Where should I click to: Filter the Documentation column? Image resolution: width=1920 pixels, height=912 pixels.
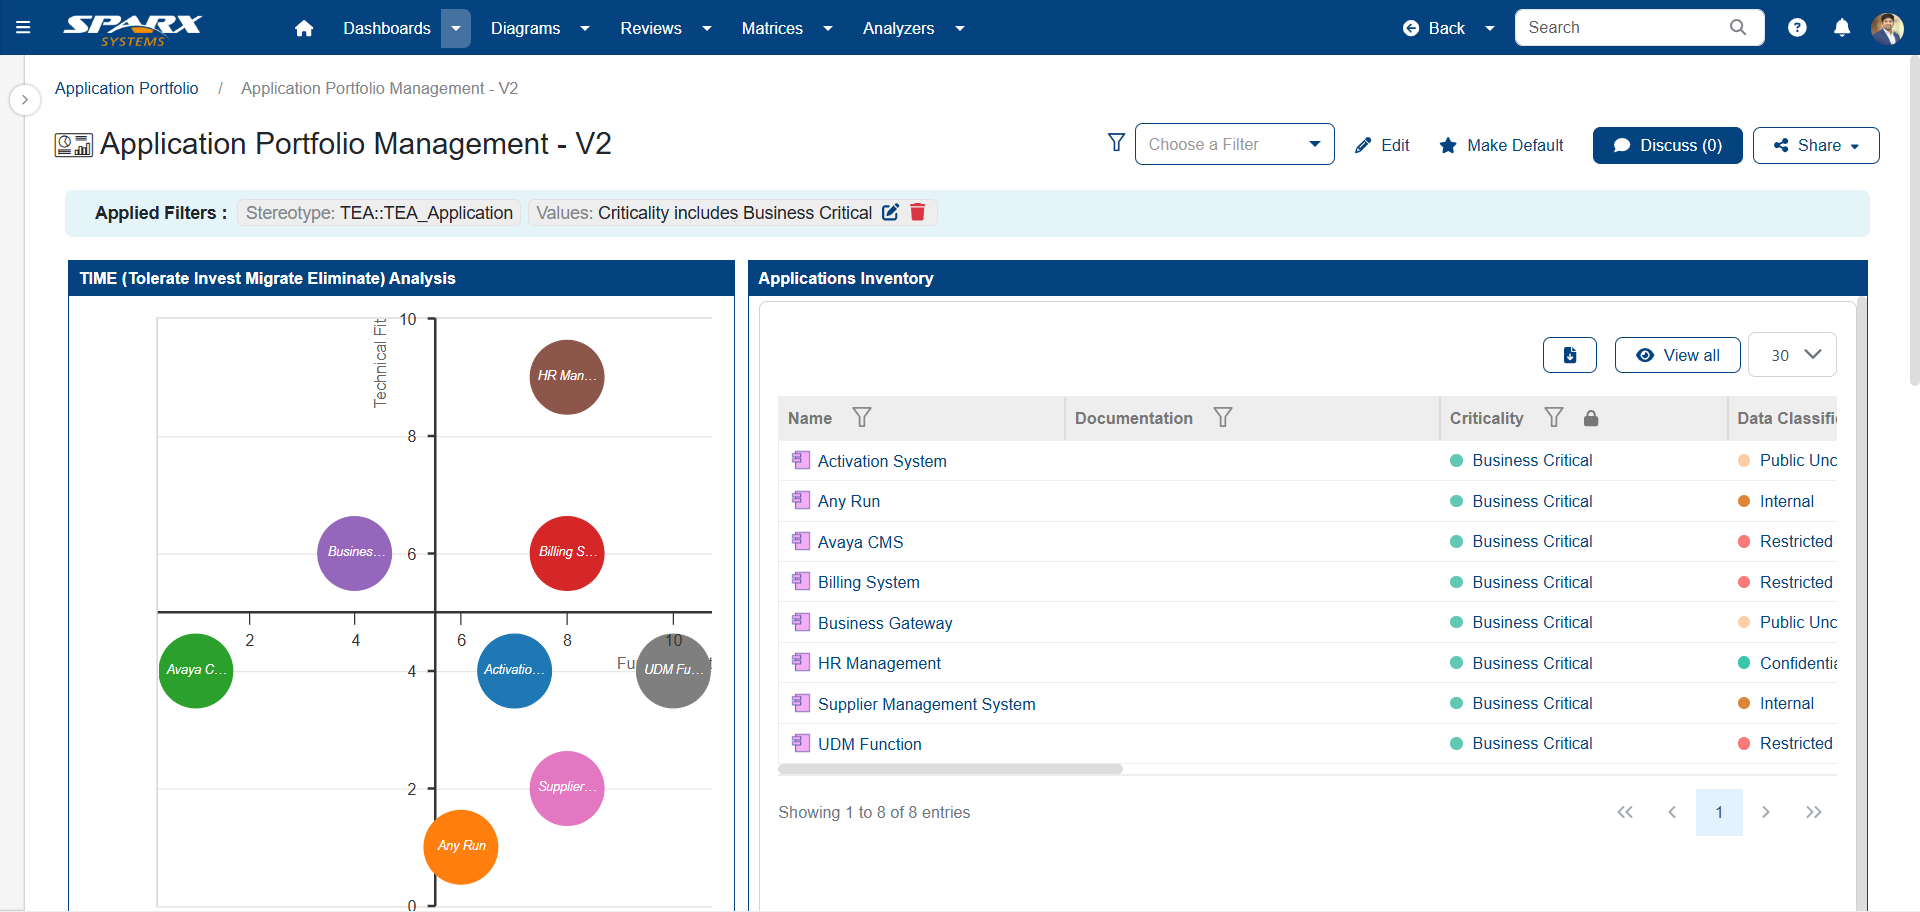[1222, 418]
